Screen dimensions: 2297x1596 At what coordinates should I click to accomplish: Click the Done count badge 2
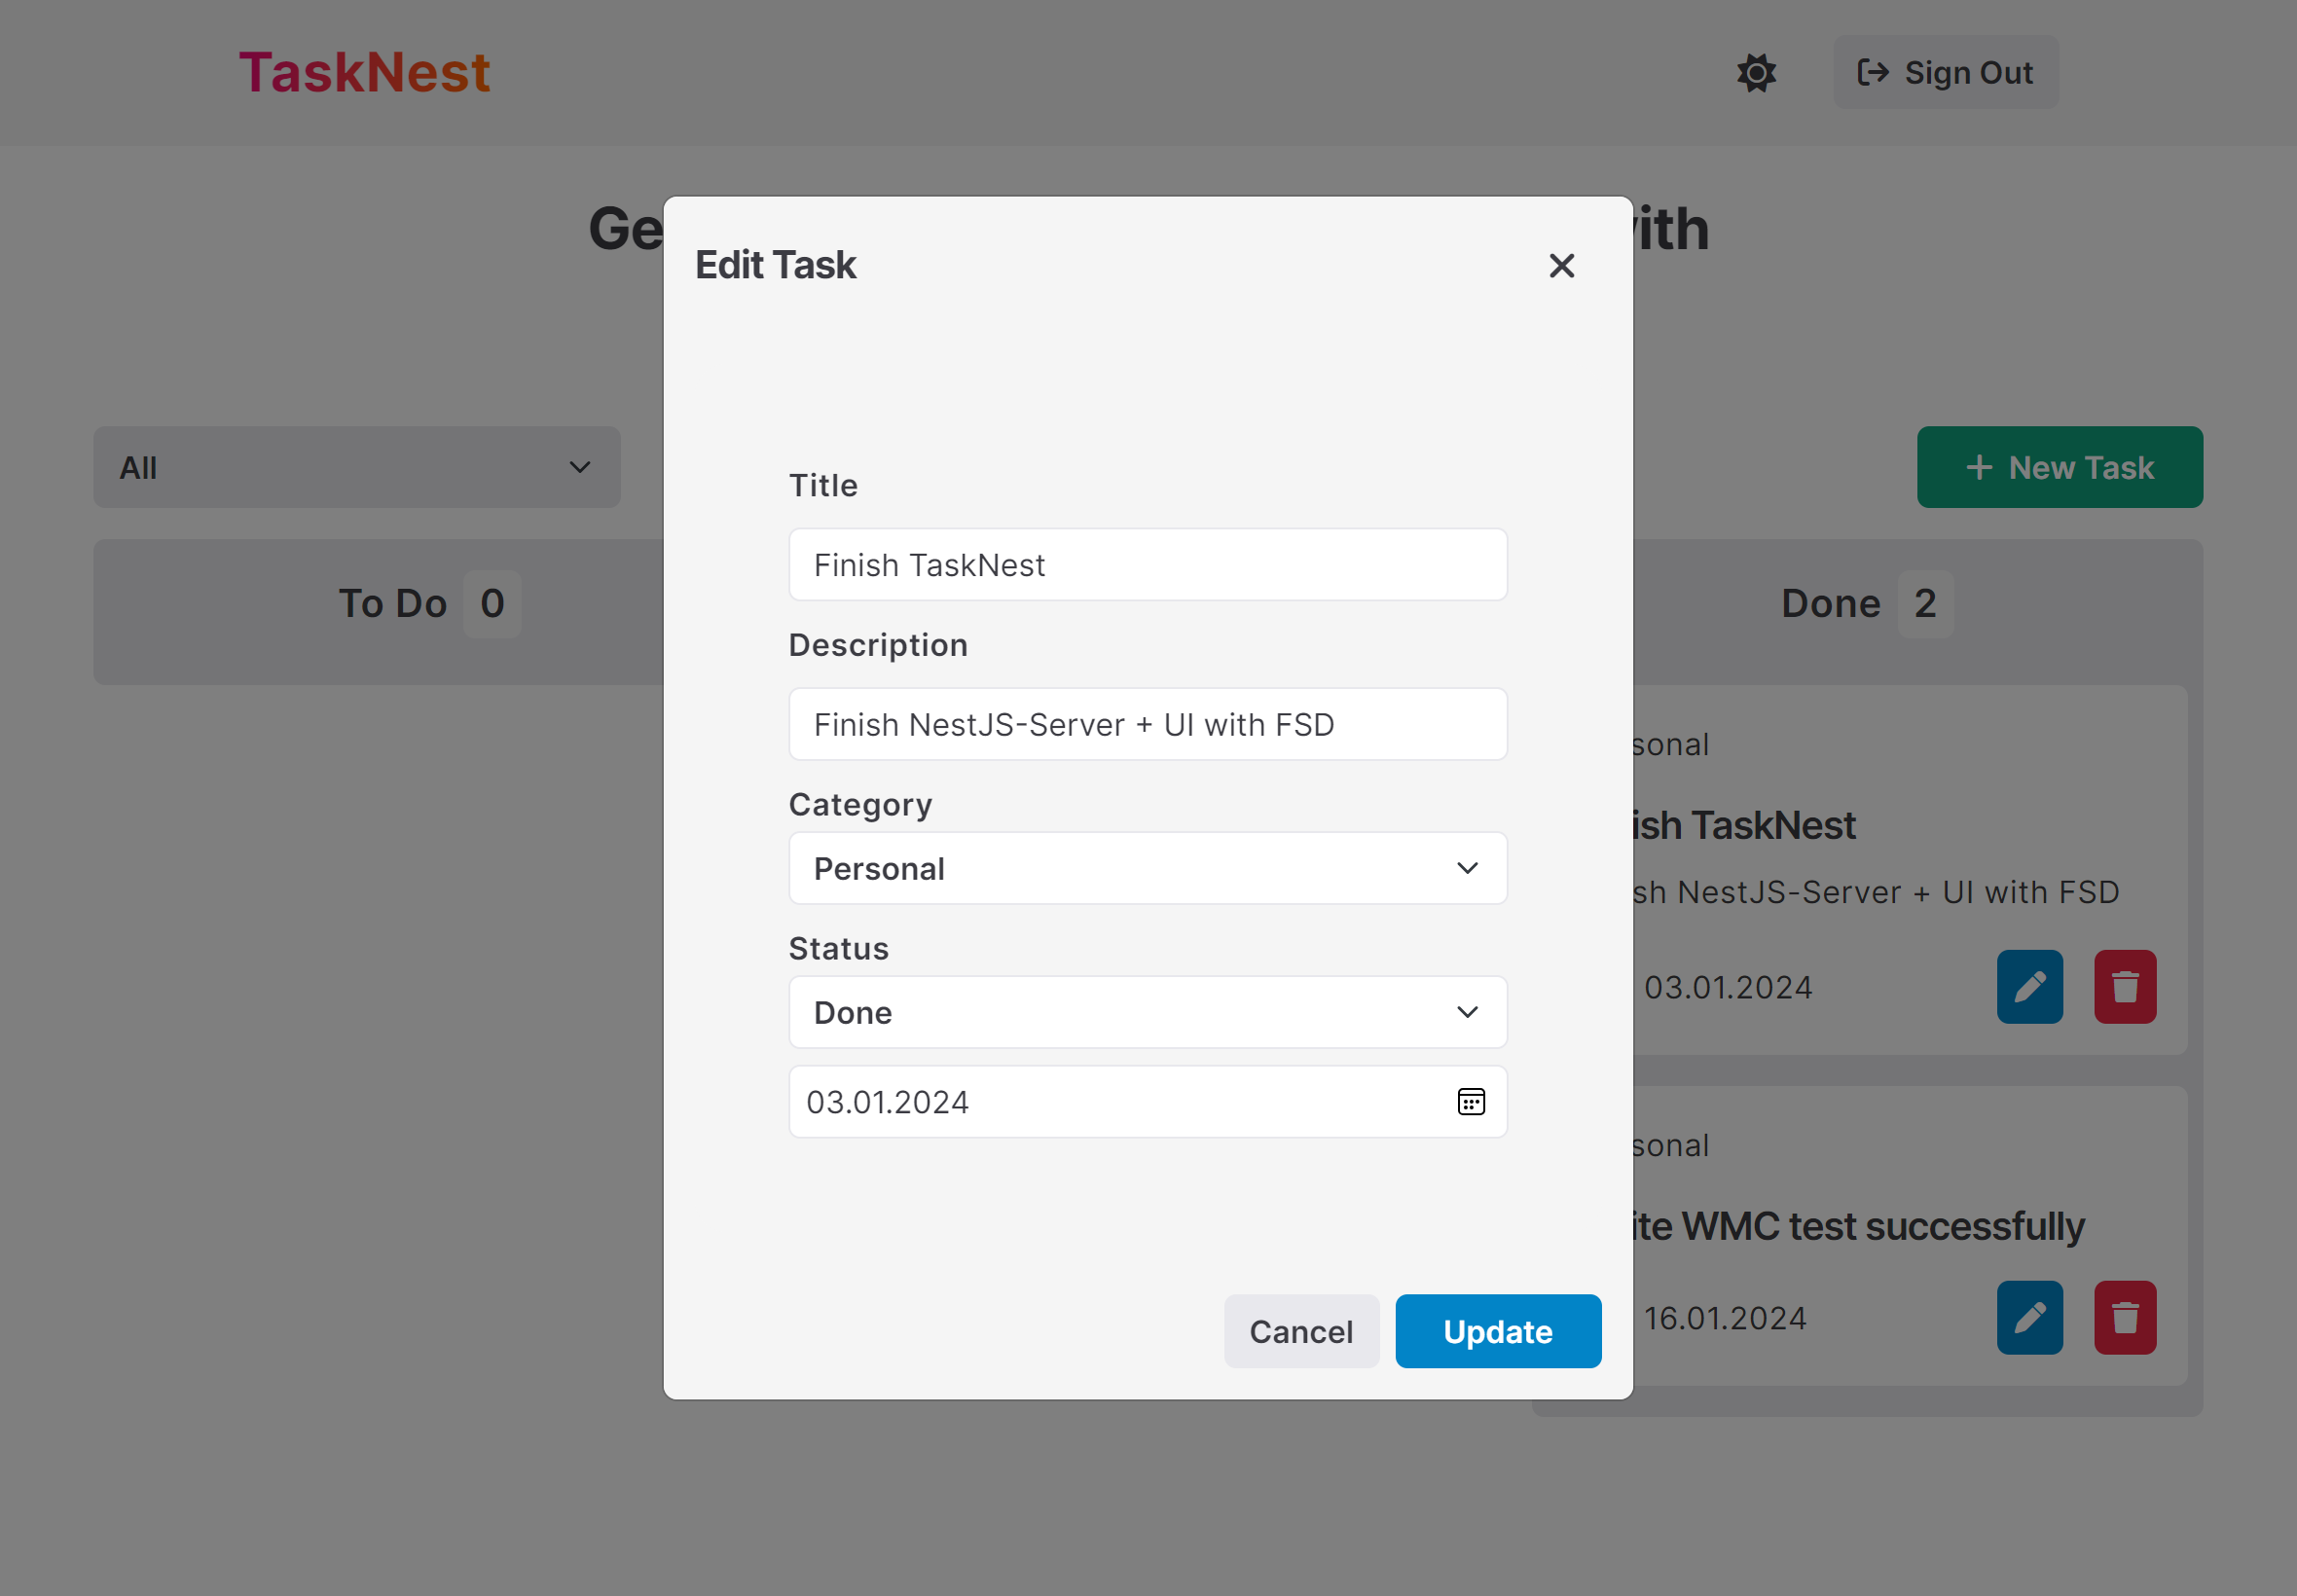click(1925, 604)
